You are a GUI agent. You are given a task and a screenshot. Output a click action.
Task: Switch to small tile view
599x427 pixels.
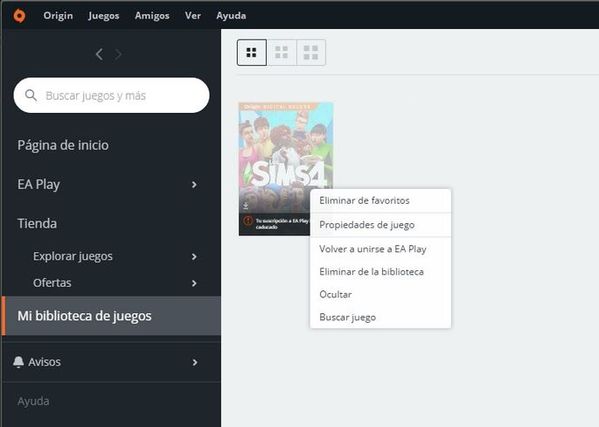(x=252, y=52)
